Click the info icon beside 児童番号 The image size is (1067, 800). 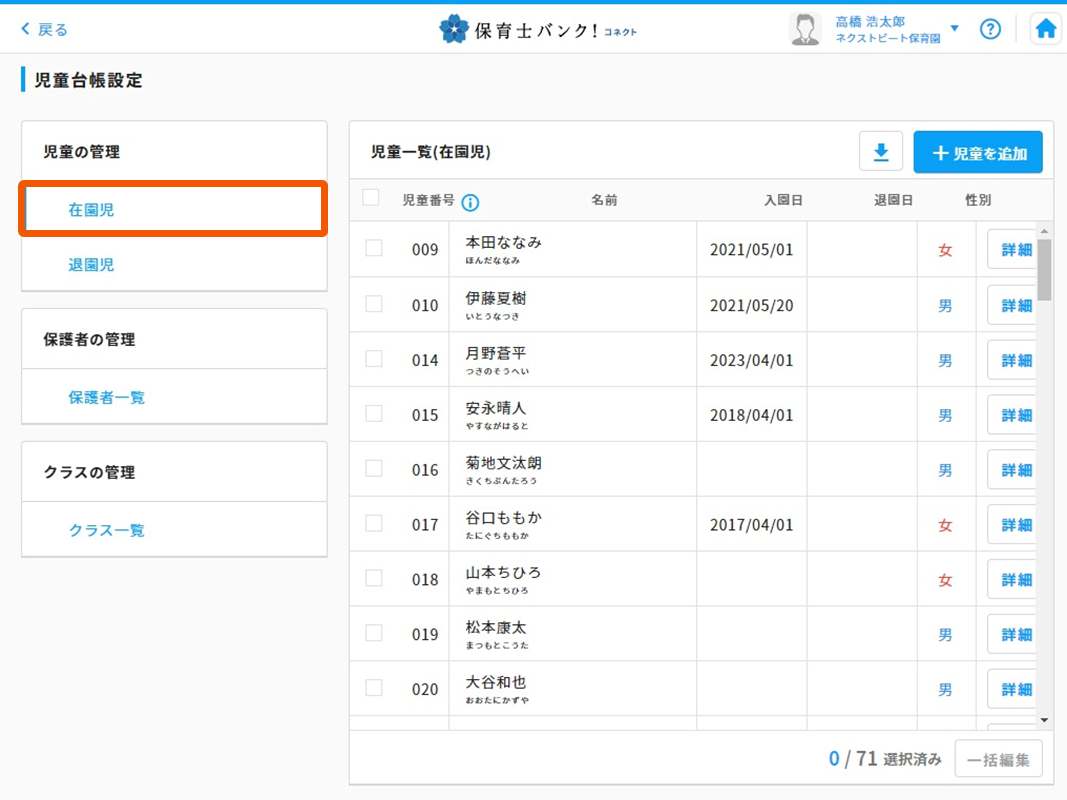coord(470,202)
